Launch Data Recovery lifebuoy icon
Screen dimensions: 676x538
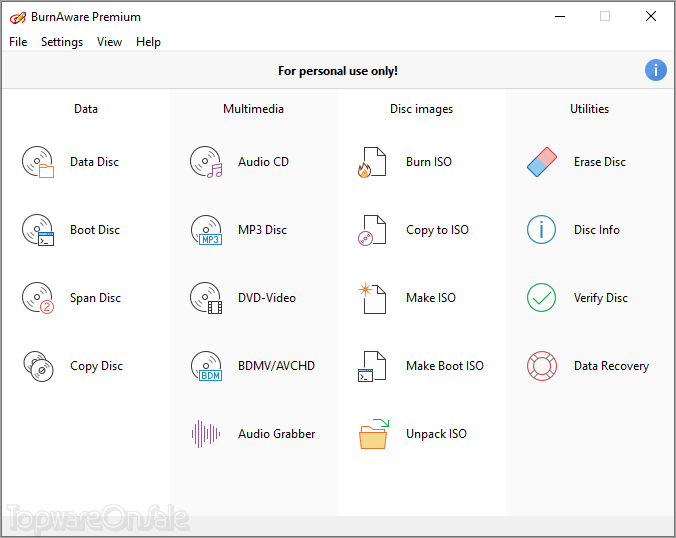(x=541, y=366)
